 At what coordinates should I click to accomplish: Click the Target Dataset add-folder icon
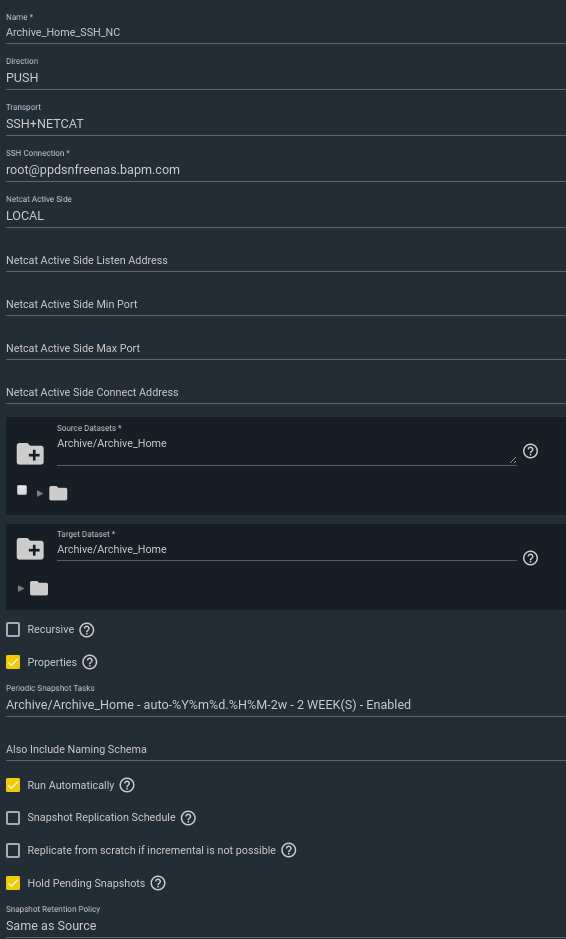tap(30, 549)
